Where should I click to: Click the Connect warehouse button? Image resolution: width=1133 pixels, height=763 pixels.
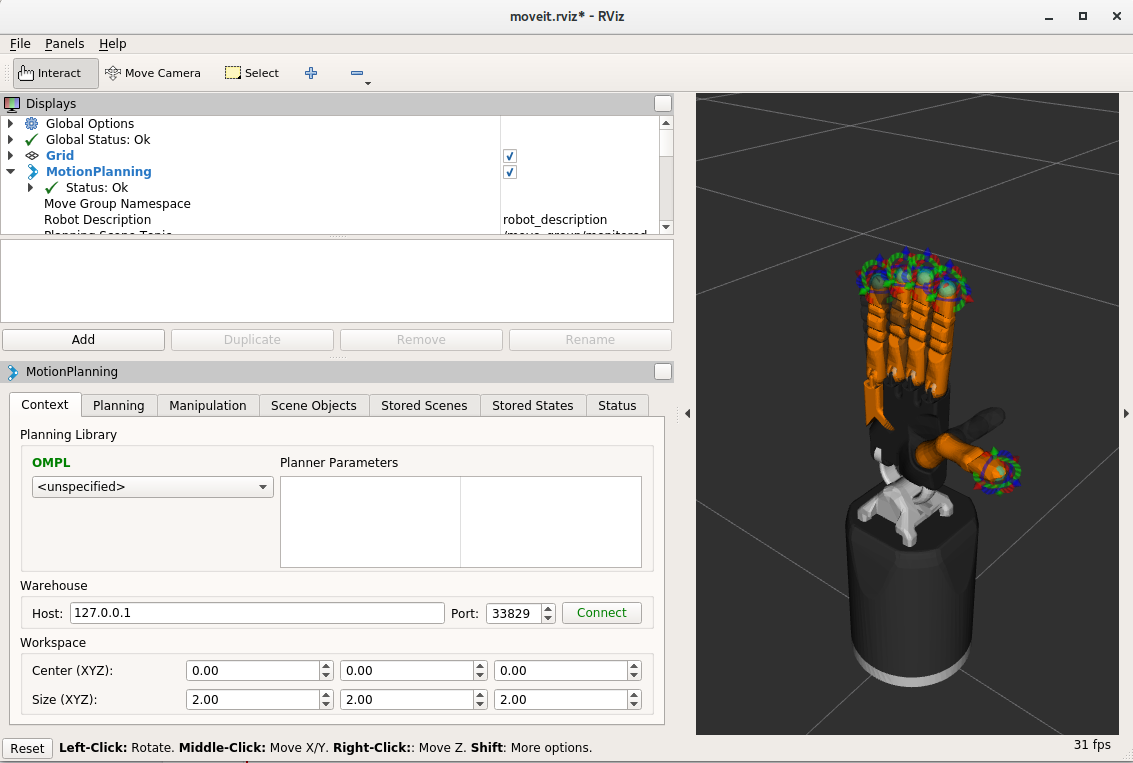601,613
